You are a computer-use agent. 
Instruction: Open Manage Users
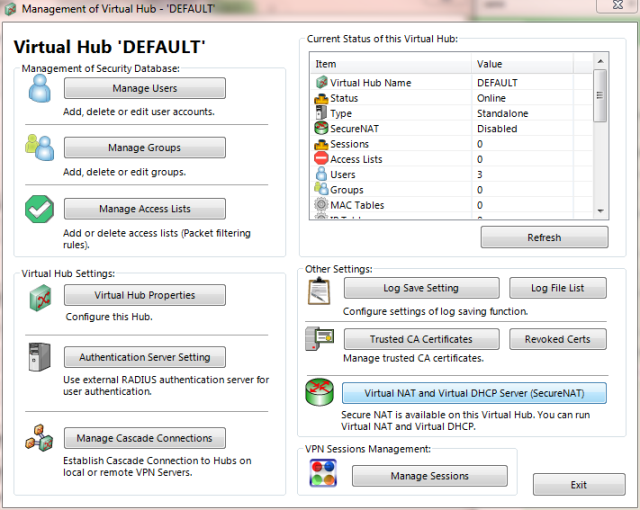pos(145,88)
